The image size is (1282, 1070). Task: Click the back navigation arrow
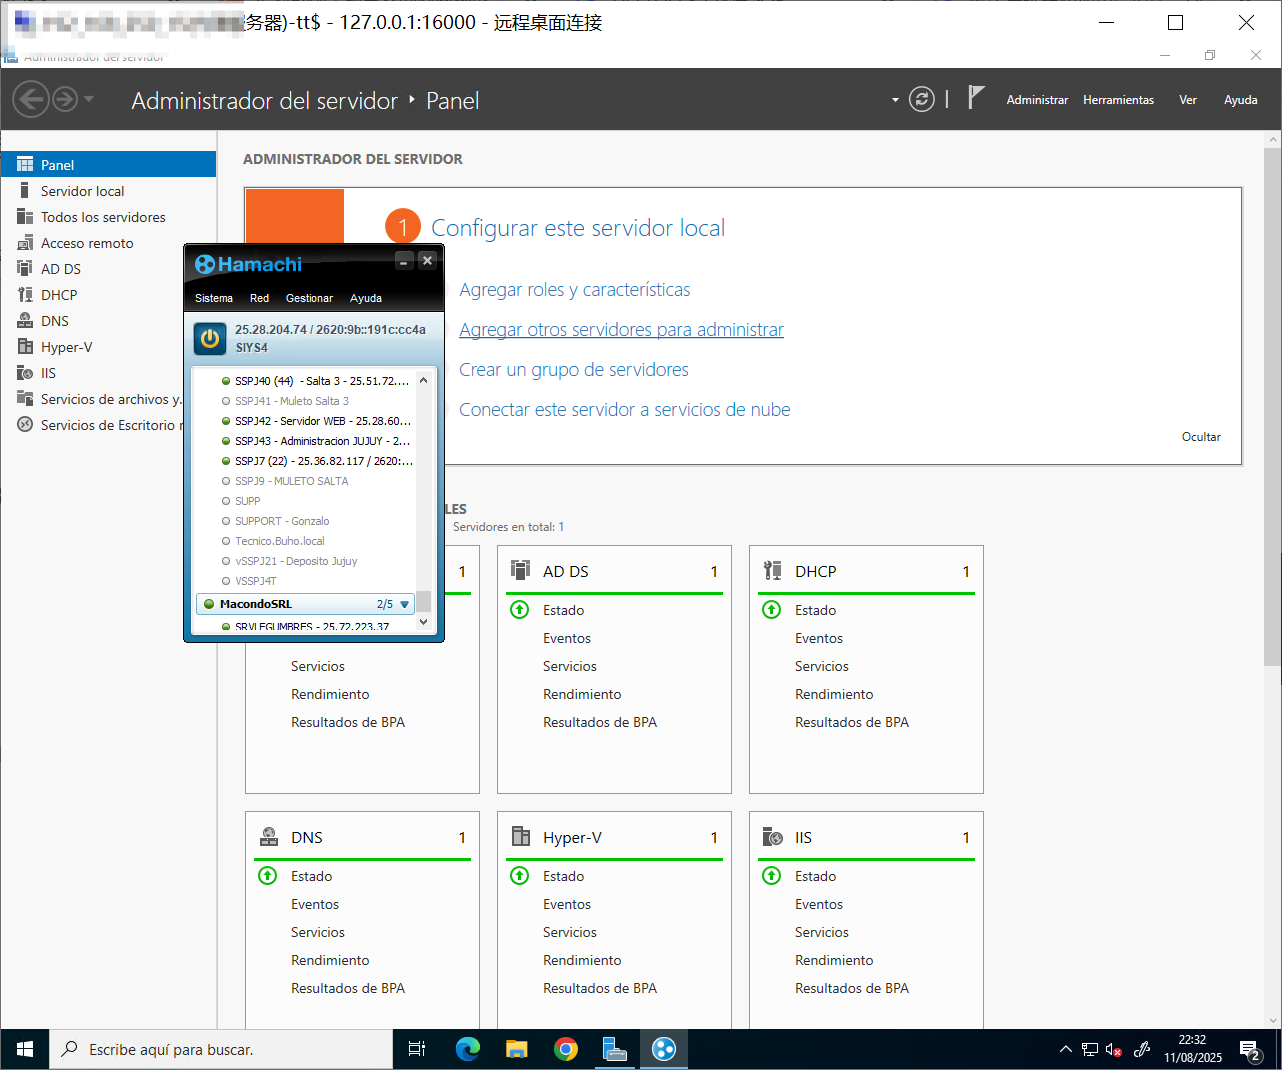coord(31,99)
